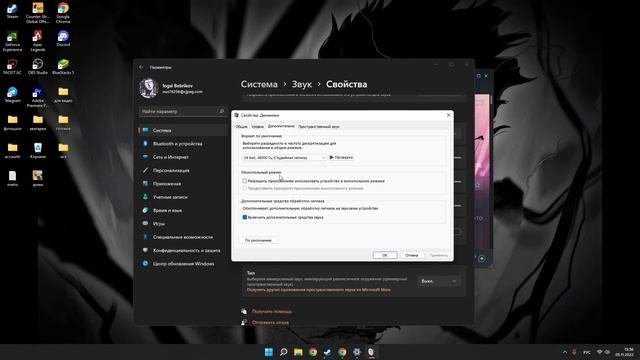Click the user avatar in Settings
Screen dimensions: 640x360
point(148,88)
